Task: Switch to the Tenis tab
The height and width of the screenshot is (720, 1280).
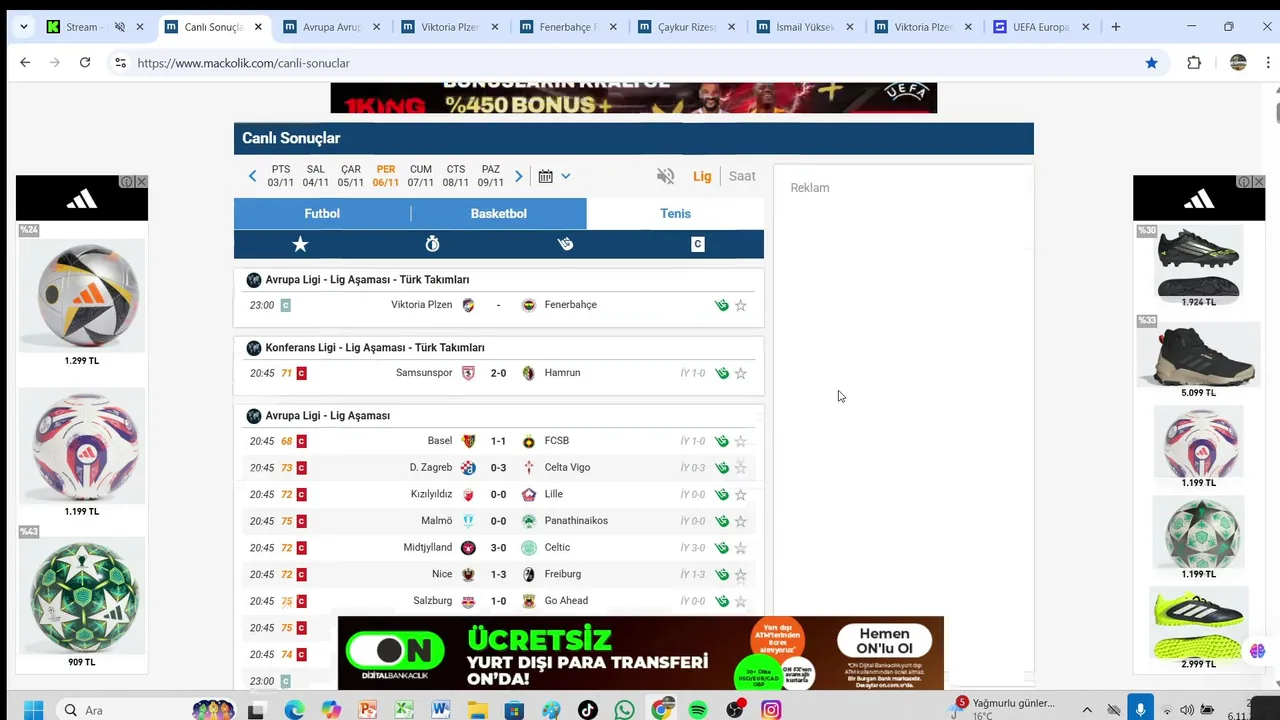Action: [675, 214]
